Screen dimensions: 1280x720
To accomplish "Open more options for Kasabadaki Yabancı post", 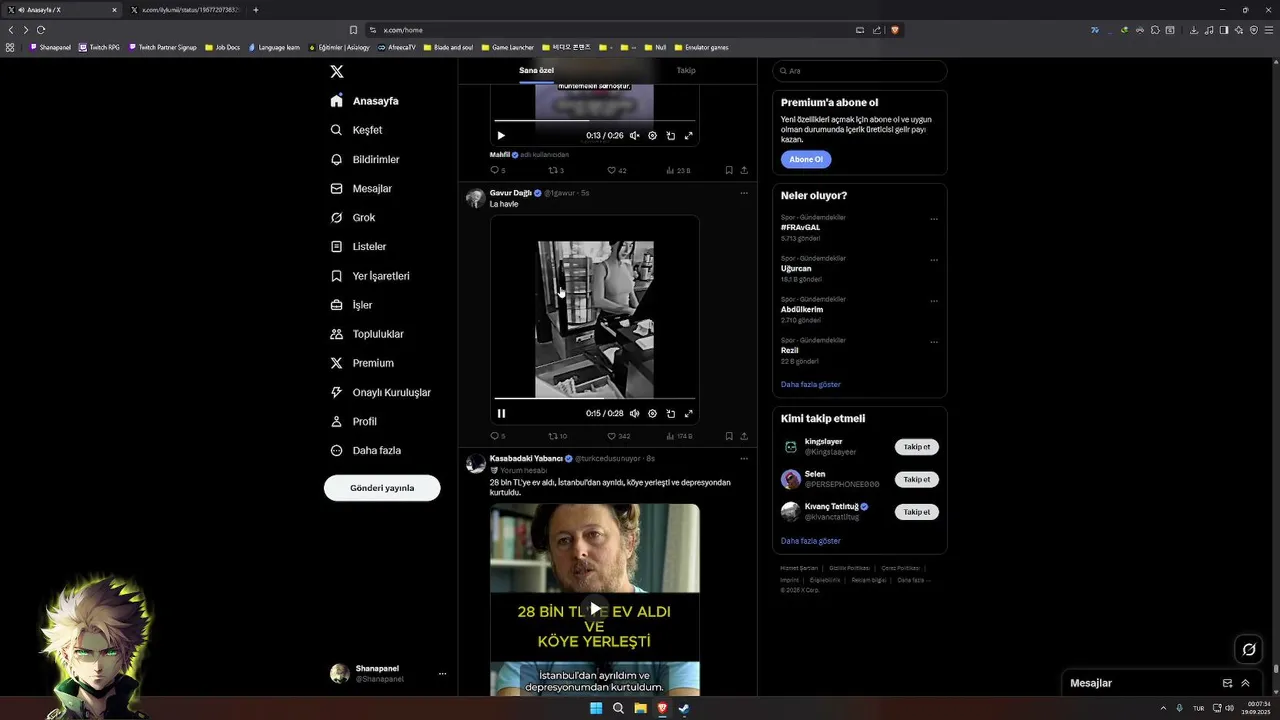I will point(743,458).
